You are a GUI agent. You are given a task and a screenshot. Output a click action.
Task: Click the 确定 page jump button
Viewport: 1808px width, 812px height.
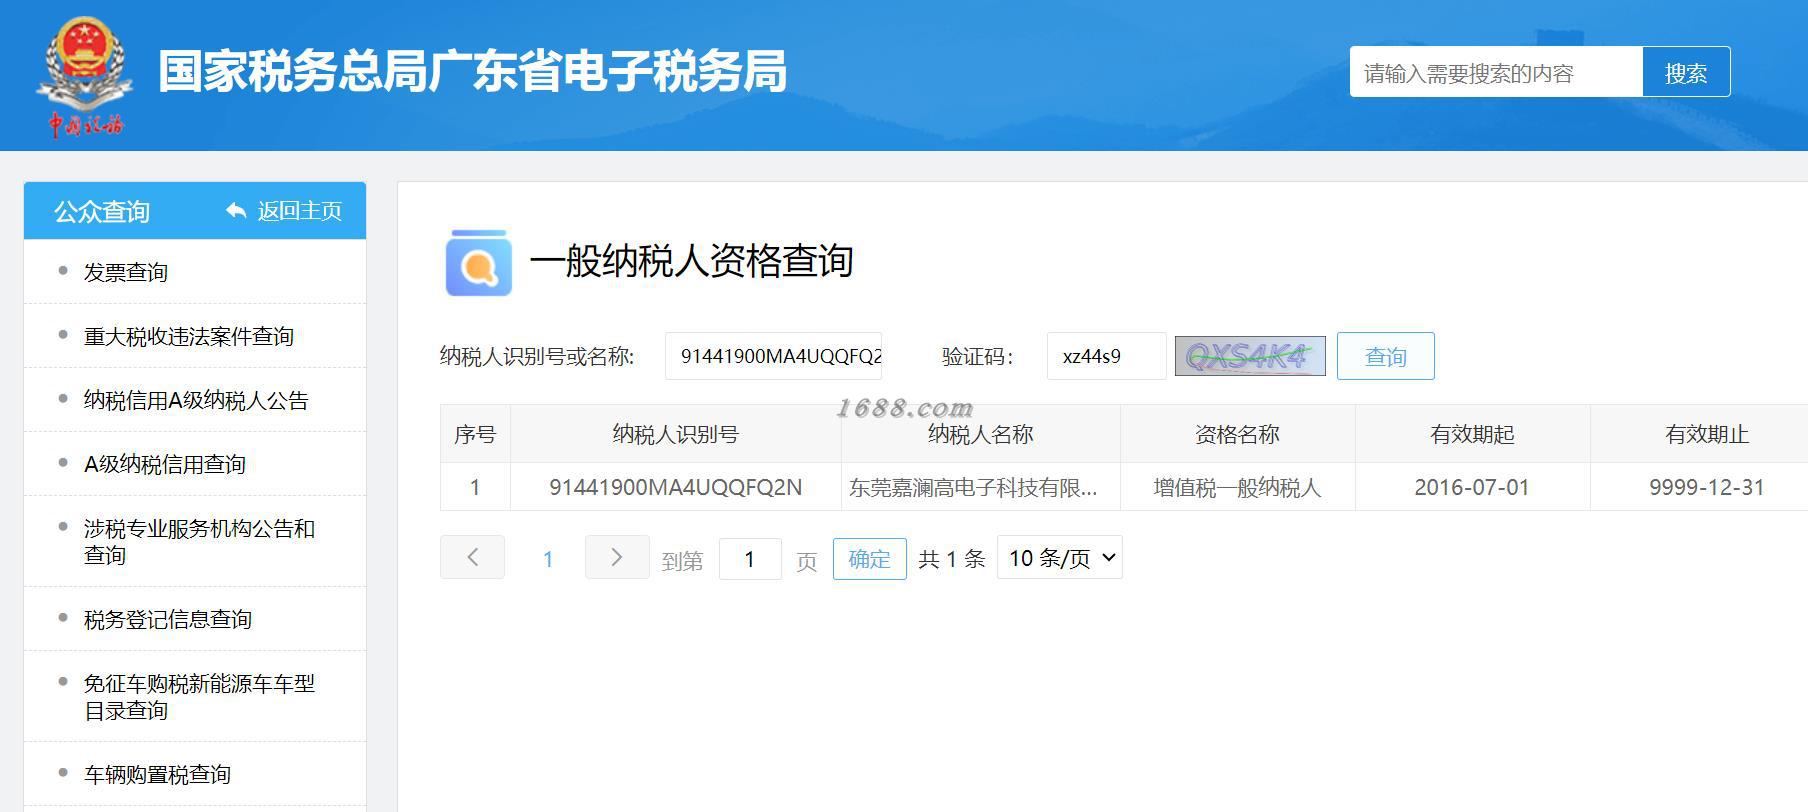[869, 558]
